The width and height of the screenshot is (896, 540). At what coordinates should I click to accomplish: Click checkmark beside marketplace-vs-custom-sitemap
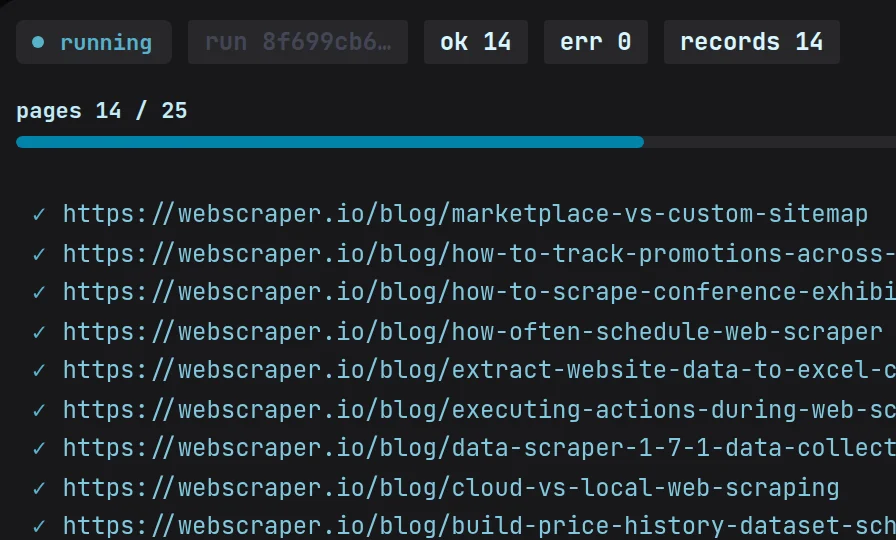(39, 215)
